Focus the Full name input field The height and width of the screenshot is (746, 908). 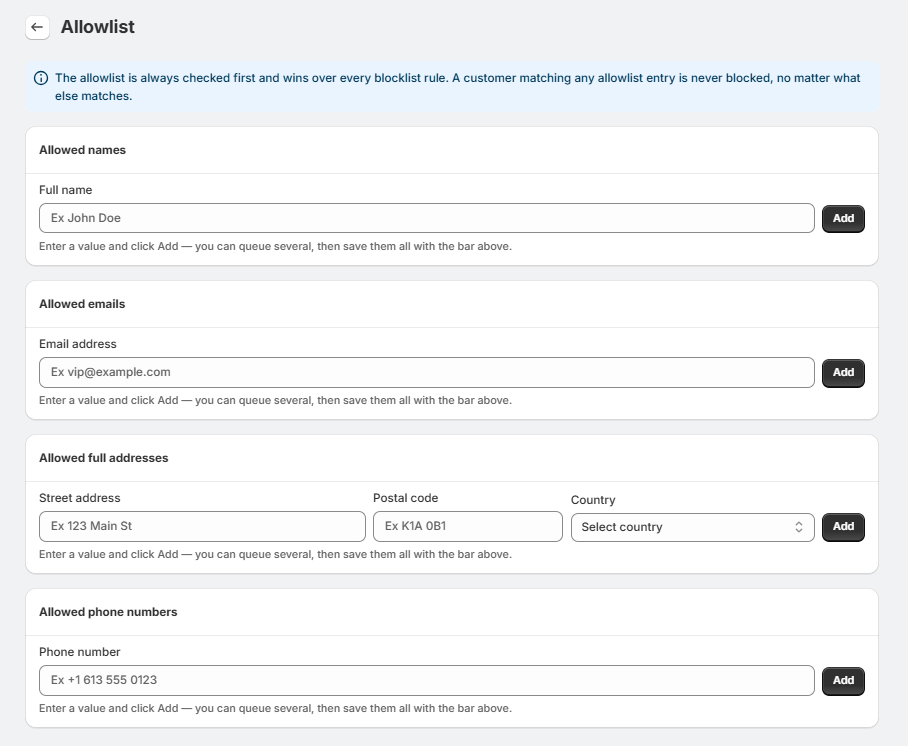(427, 218)
